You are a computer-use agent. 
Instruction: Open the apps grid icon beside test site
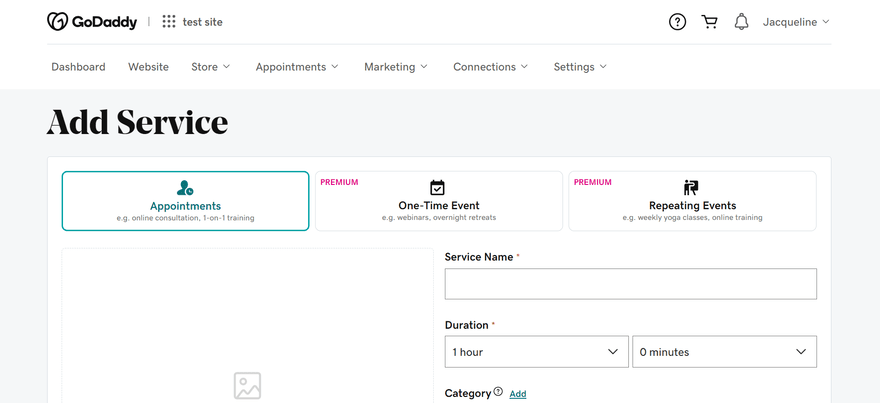tap(169, 22)
